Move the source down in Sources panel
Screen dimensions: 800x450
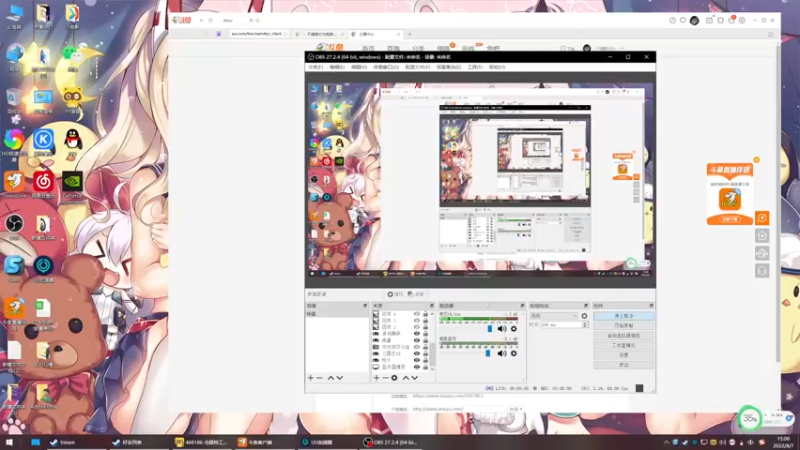coord(415,378)
